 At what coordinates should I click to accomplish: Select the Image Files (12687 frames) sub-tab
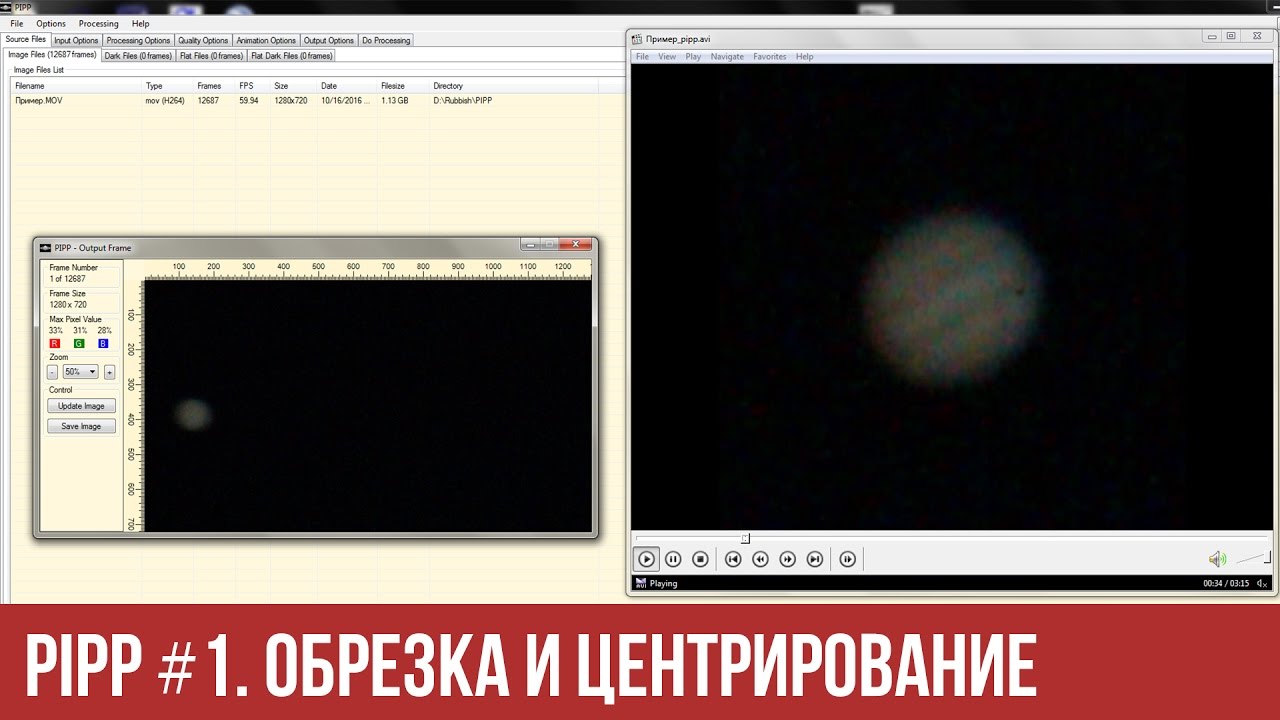click(52, 55)
